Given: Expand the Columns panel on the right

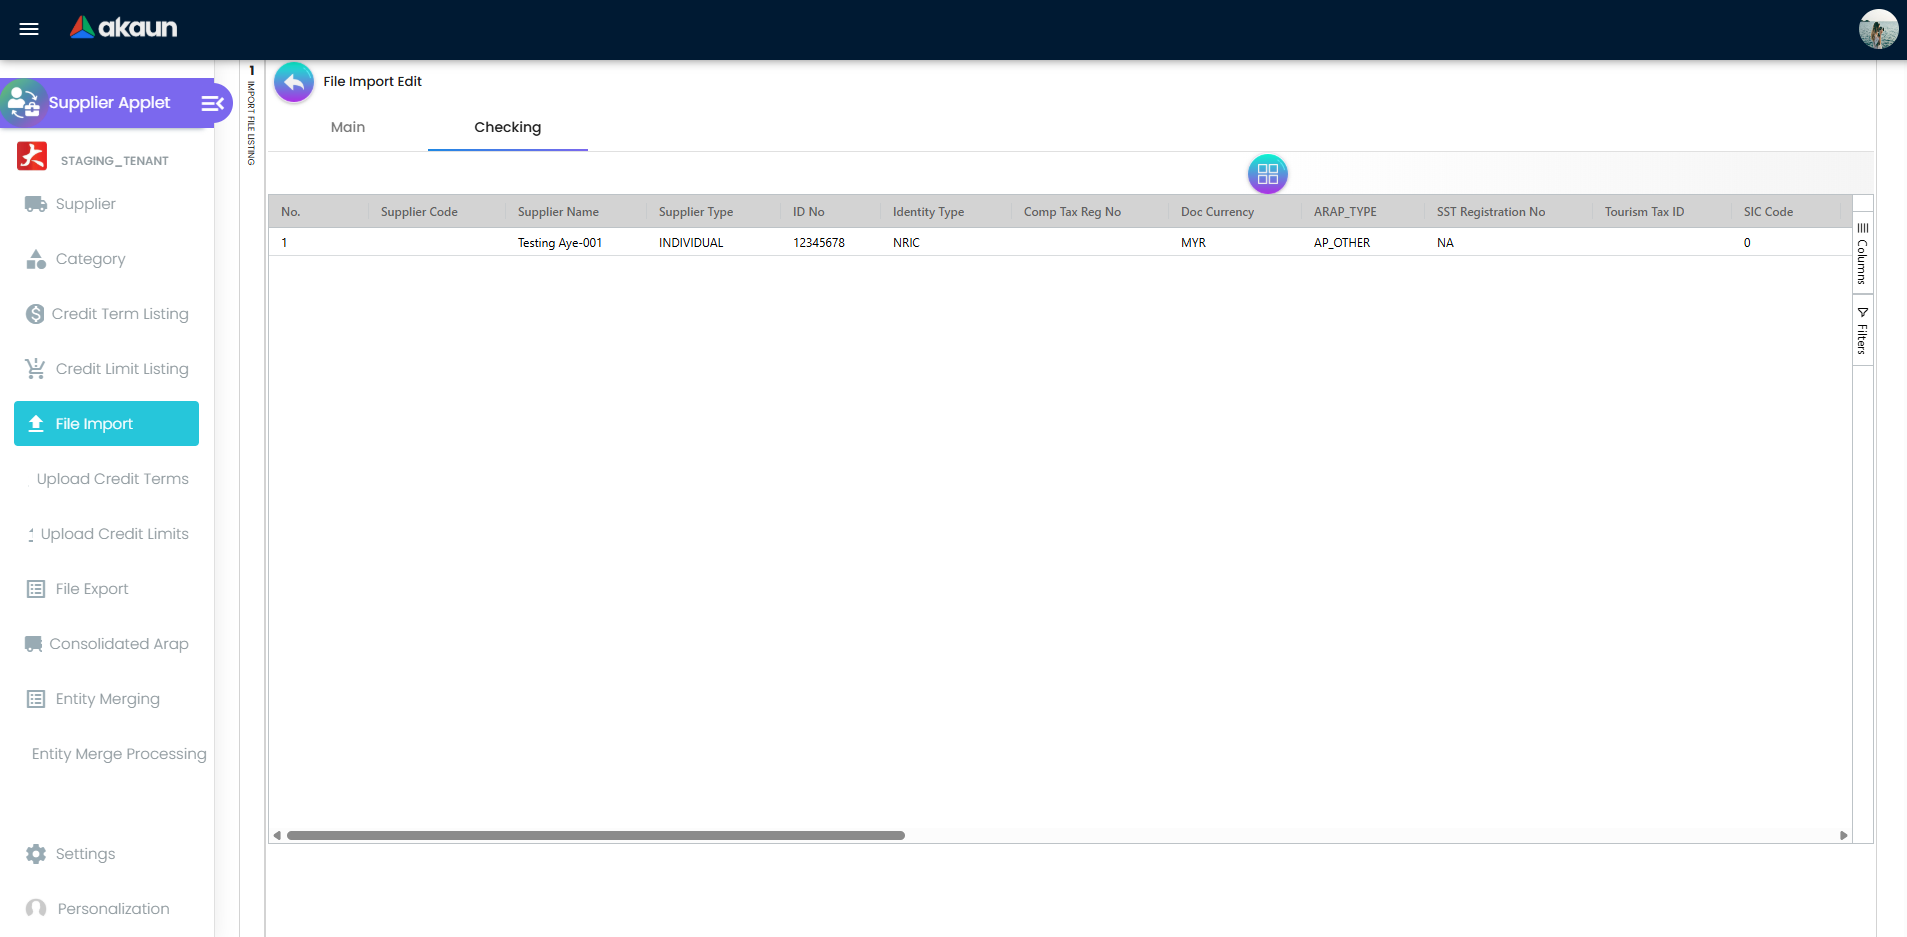Looking at the screenshot, I should [1861, 253].
